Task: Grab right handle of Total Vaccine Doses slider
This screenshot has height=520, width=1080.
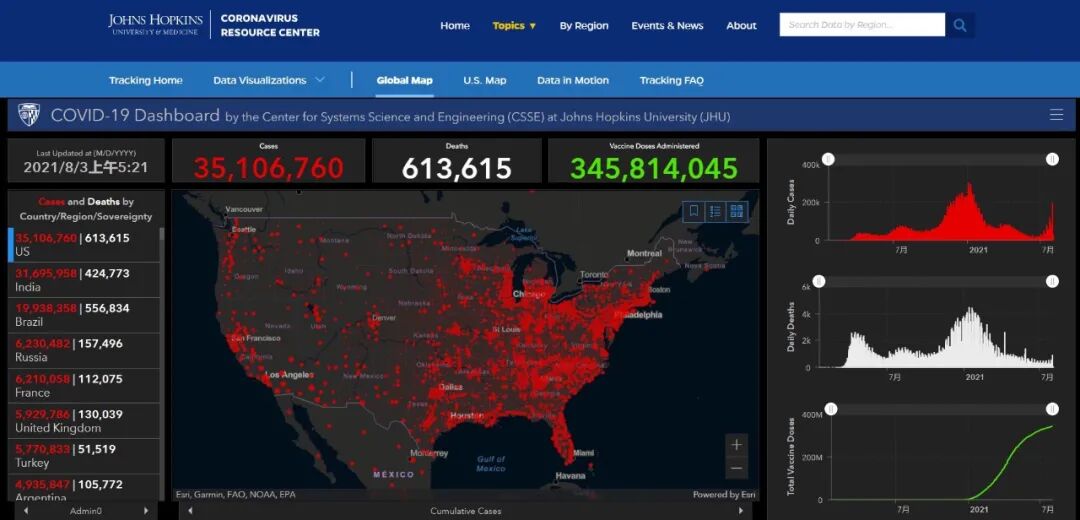Action: point(1052,409)
